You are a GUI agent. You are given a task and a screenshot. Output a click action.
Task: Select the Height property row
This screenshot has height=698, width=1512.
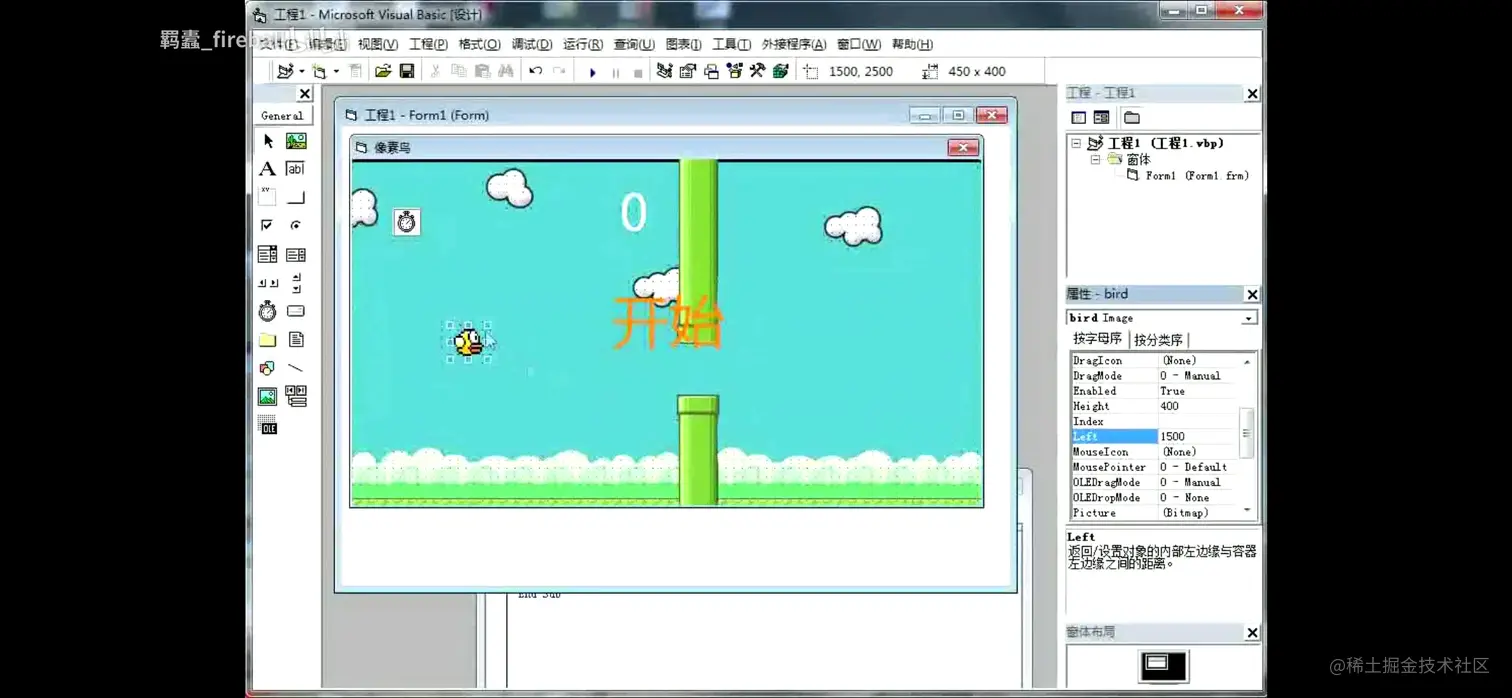point(1153,406)
